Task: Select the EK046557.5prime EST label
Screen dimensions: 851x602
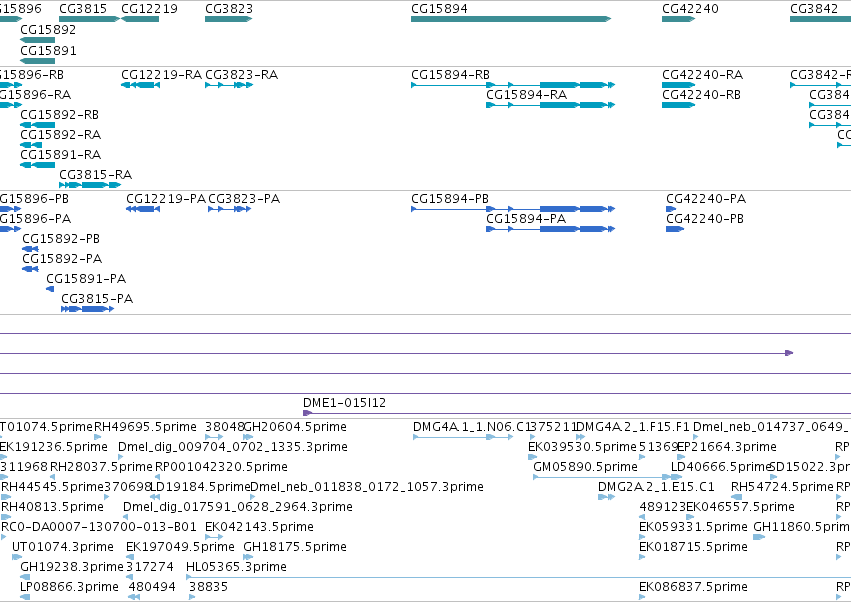Action: [x=740, y=507]
